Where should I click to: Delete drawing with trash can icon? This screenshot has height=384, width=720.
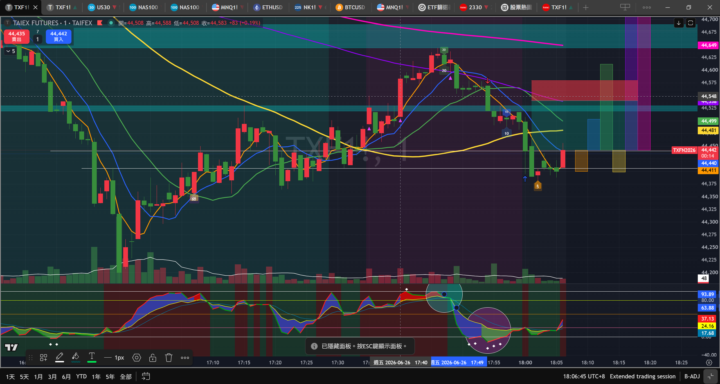pyautogui.click(x=169, y=357)
